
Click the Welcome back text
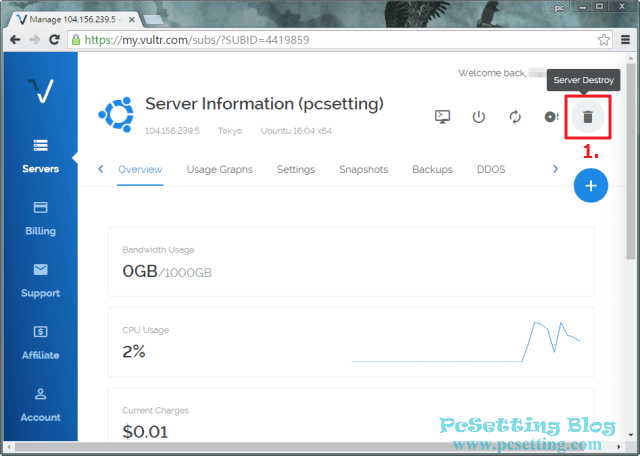492,73
